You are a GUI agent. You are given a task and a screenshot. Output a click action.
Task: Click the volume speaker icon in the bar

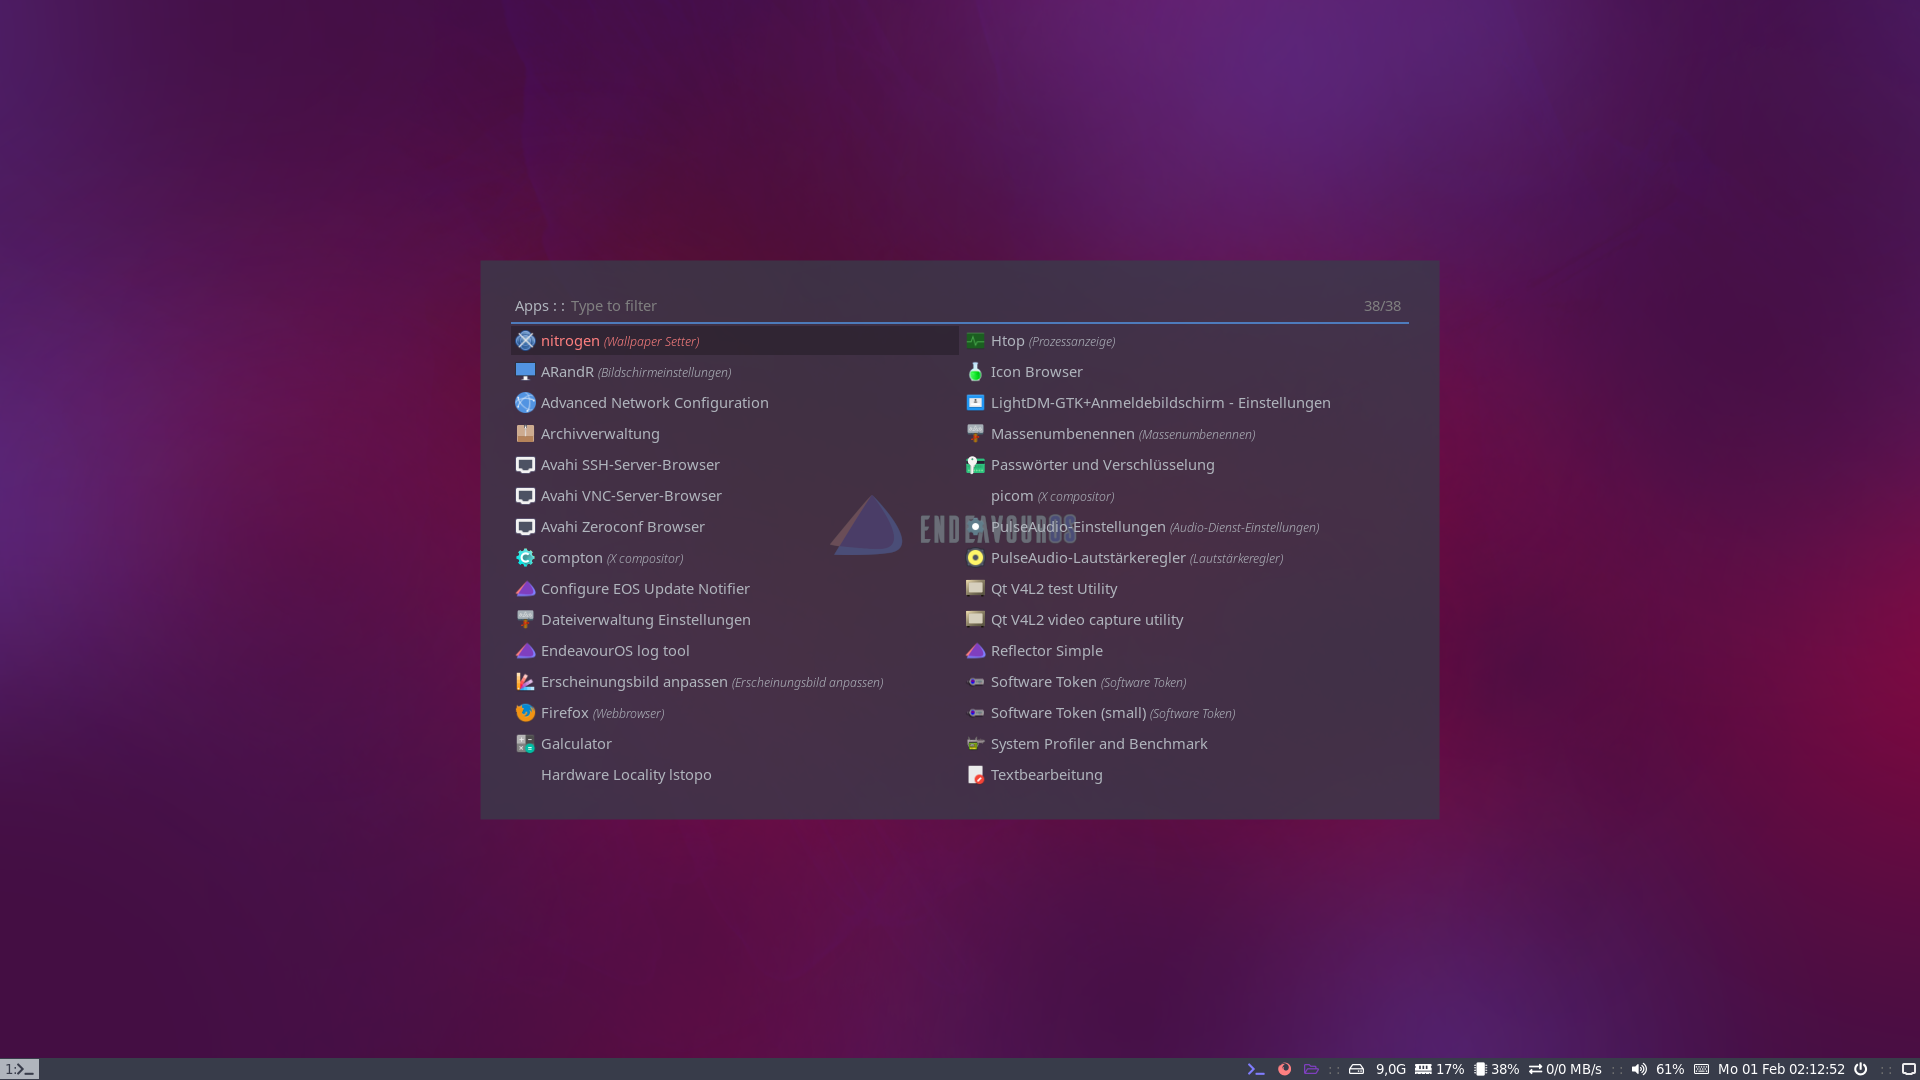click(1638, 1069)
